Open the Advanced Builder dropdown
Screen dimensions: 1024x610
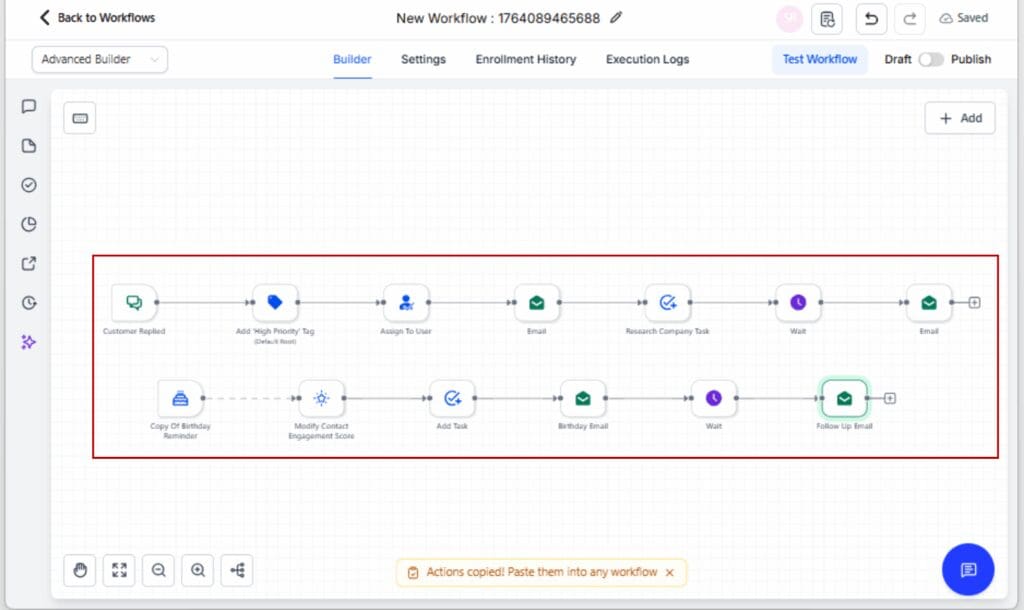(99, 59)
